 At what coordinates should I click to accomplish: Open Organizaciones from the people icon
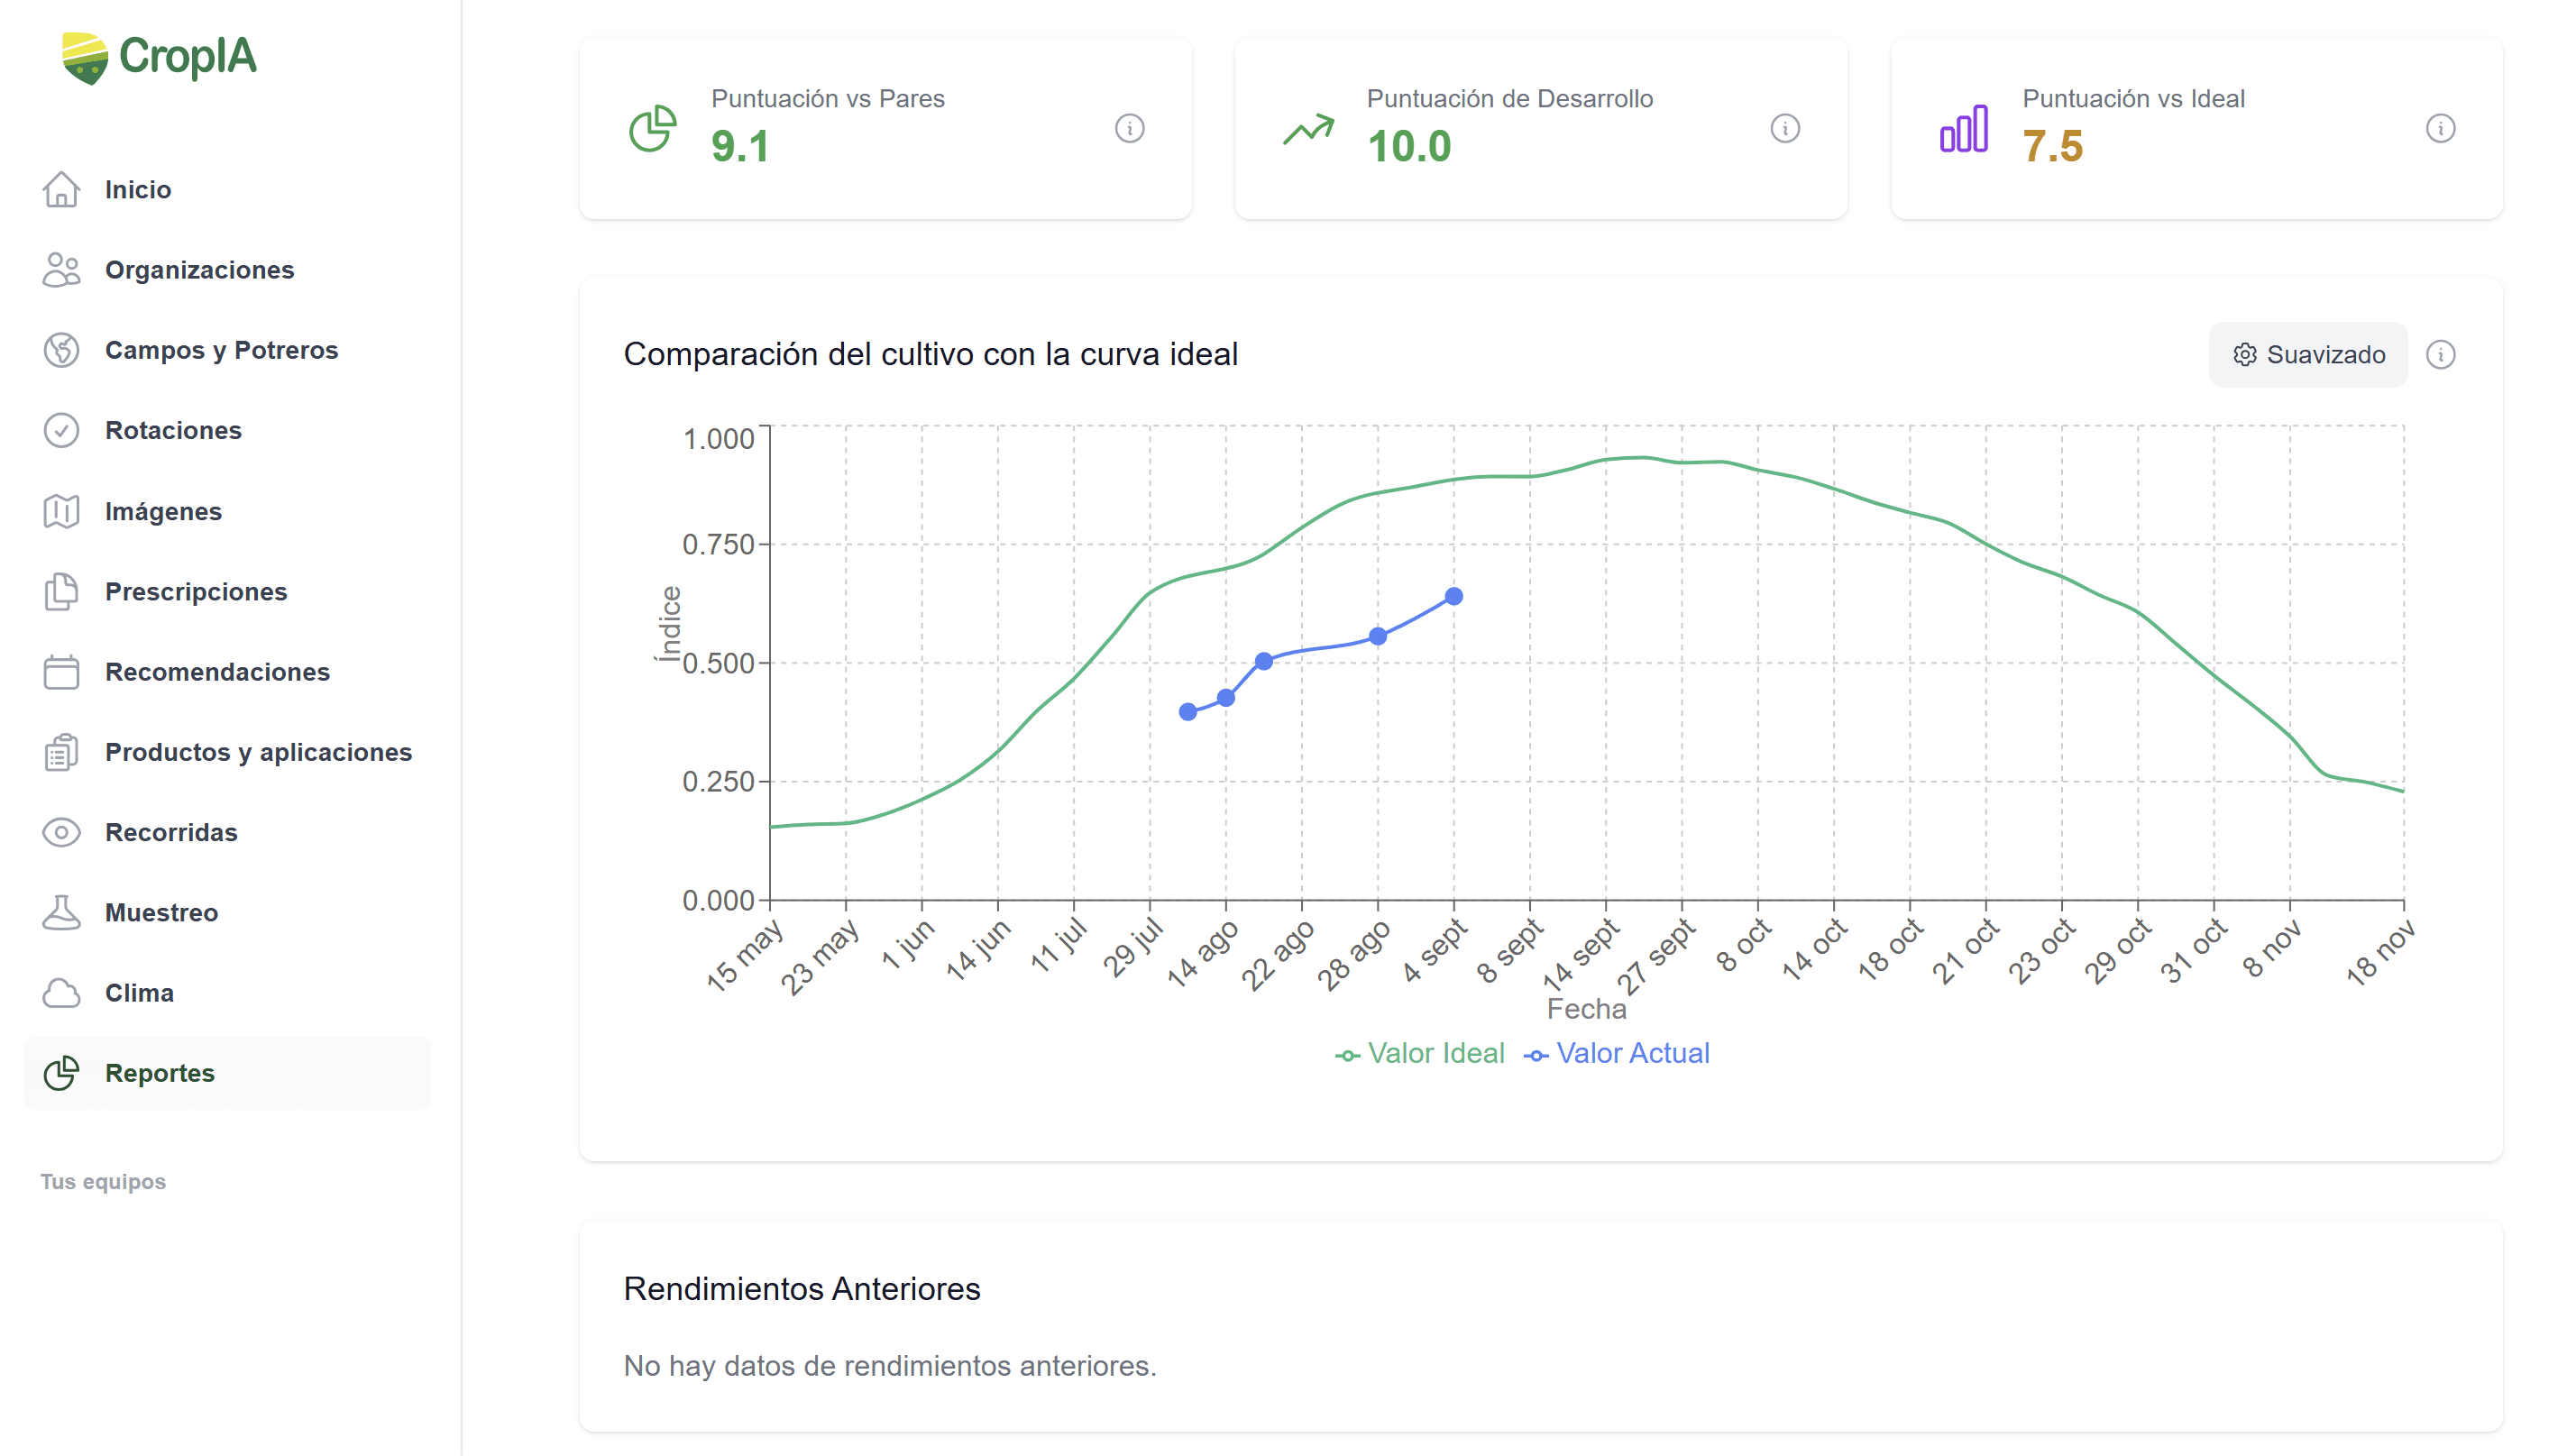tap(61, 270)
